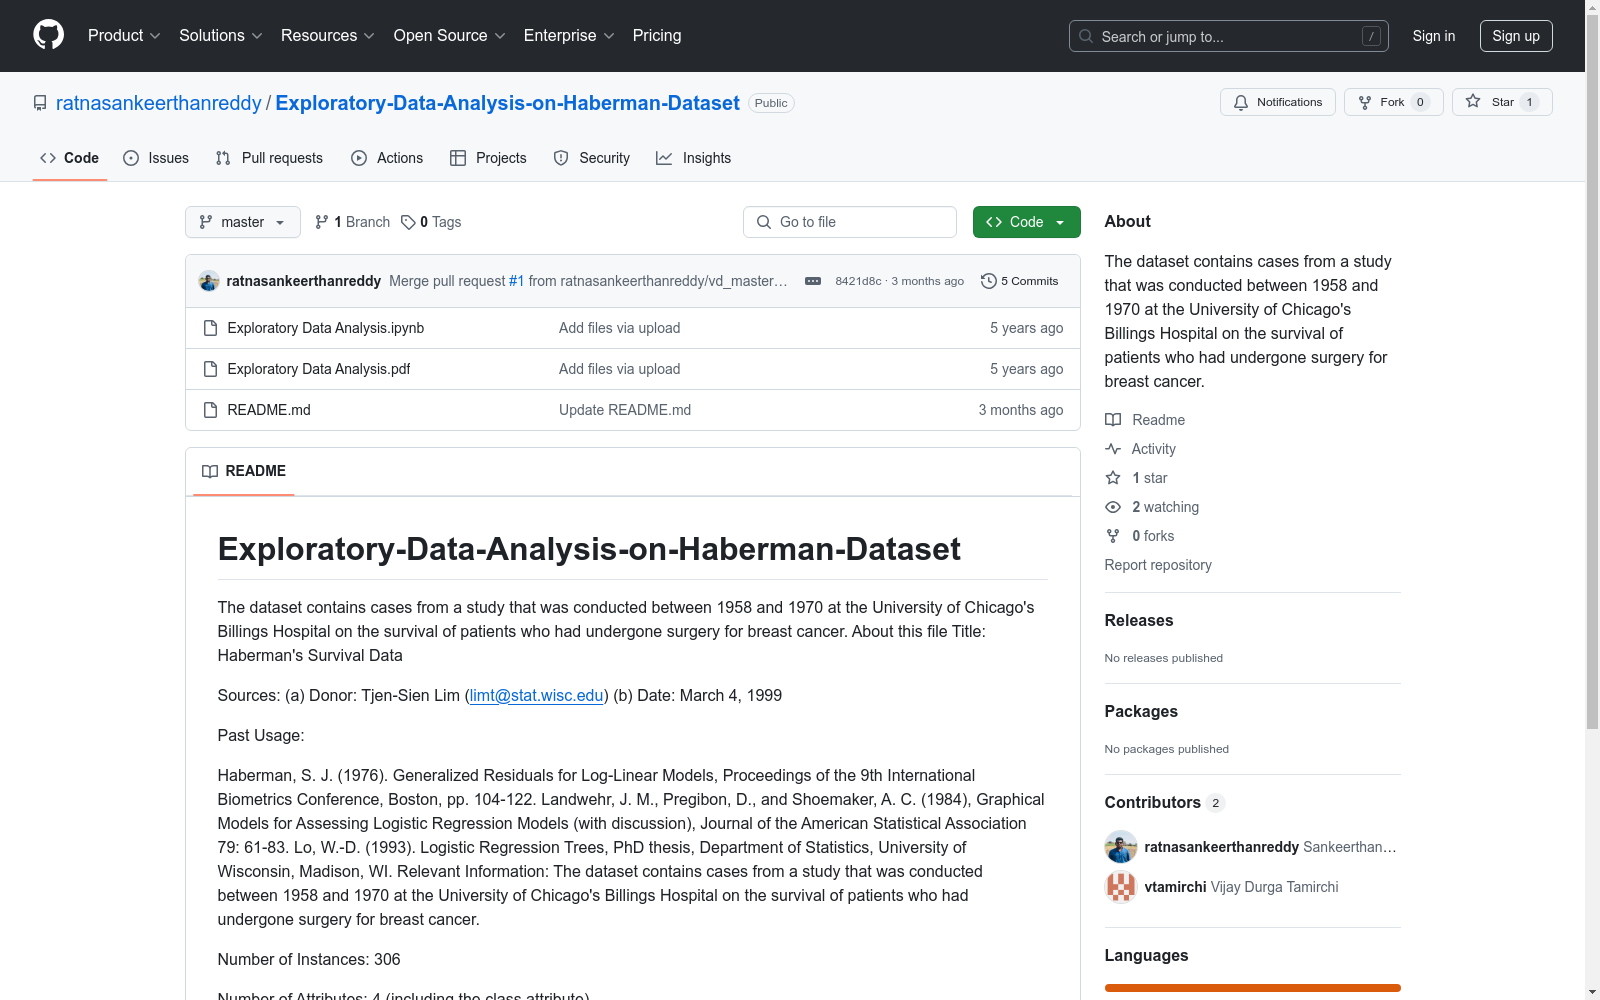Click the magnifier icon in the top search bar
Screen dimensions: 1600x1000
click(1086, 36)
